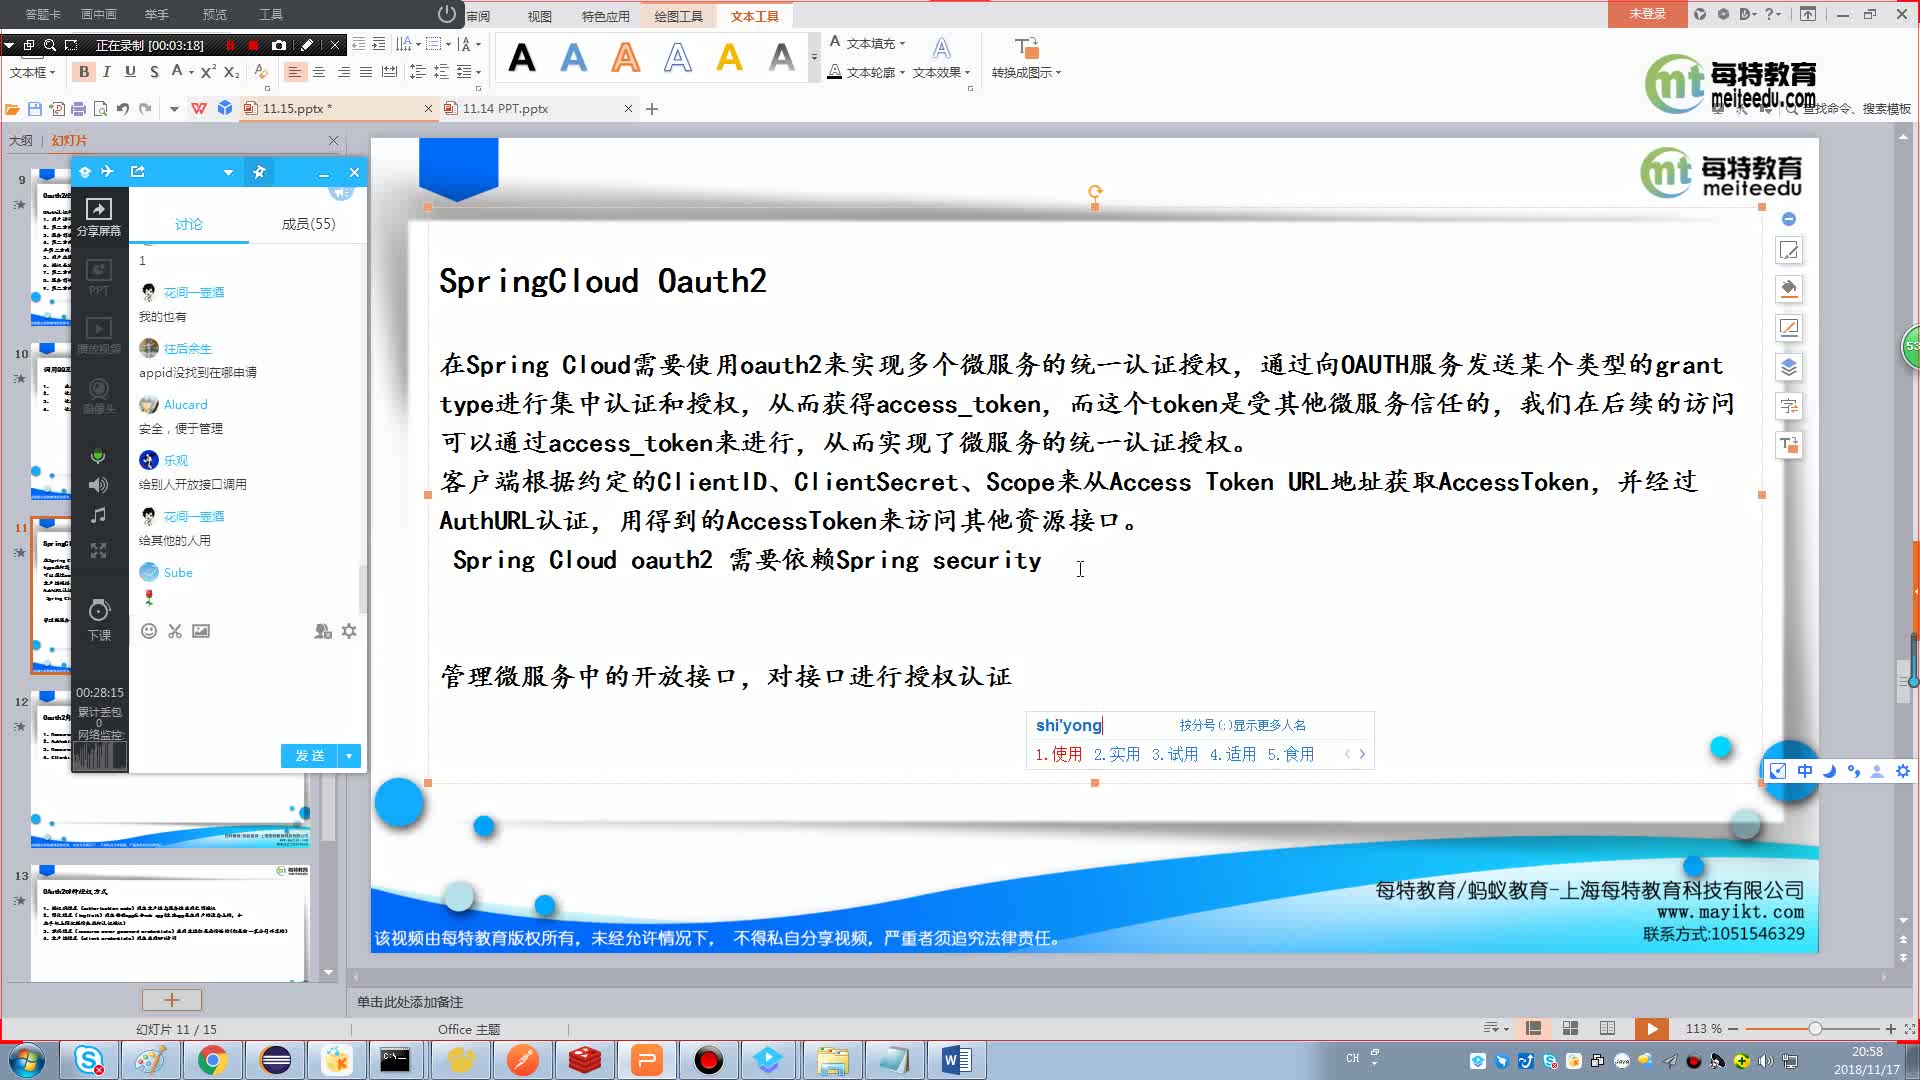Open a new document tab with plus
1920x1080 pixels.
click(x=652, y=108)
